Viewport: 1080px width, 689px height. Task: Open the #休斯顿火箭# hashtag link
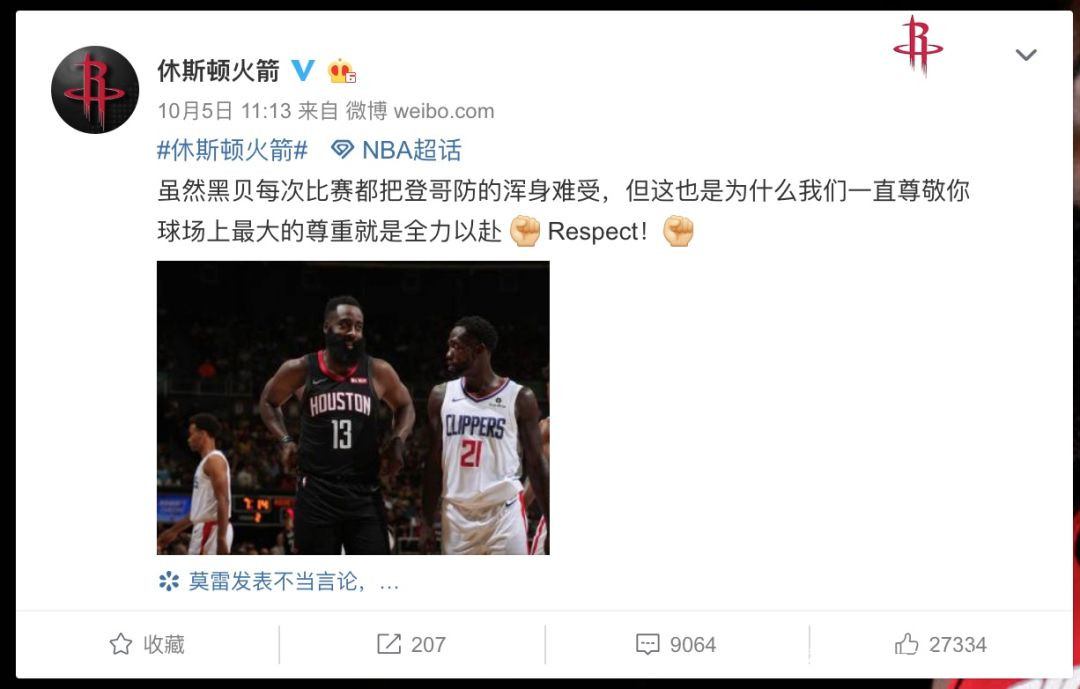[x=232, y=150]
